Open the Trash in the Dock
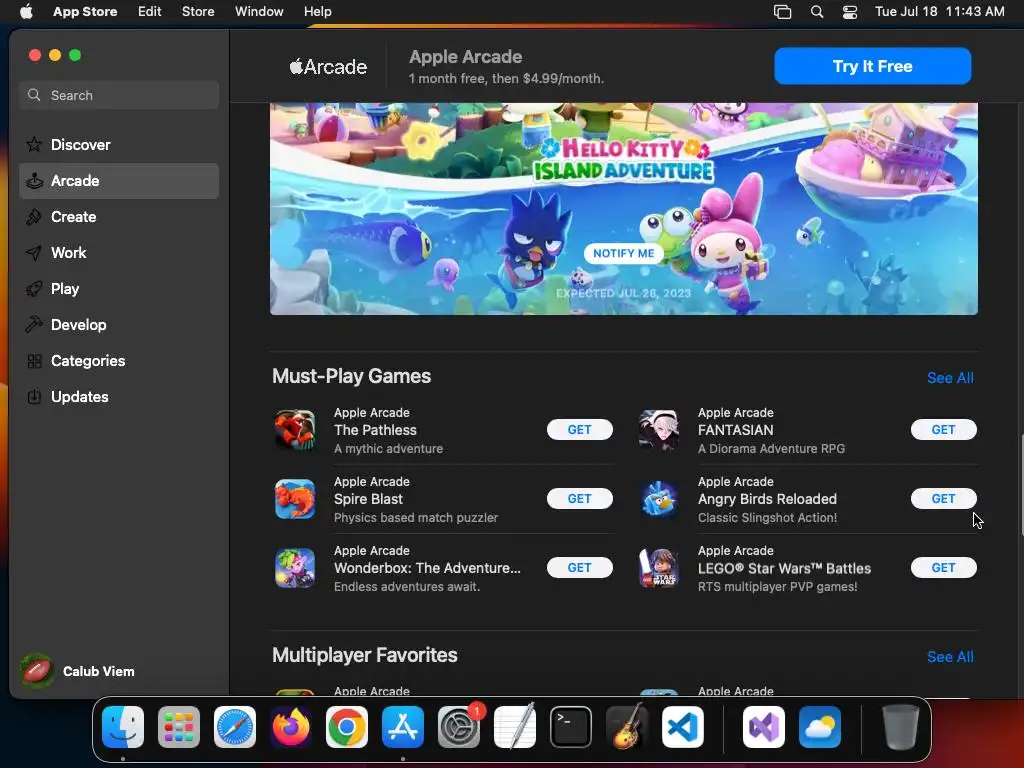The height and width of the screenshot is (768, 1024). [x=901, y=727]
